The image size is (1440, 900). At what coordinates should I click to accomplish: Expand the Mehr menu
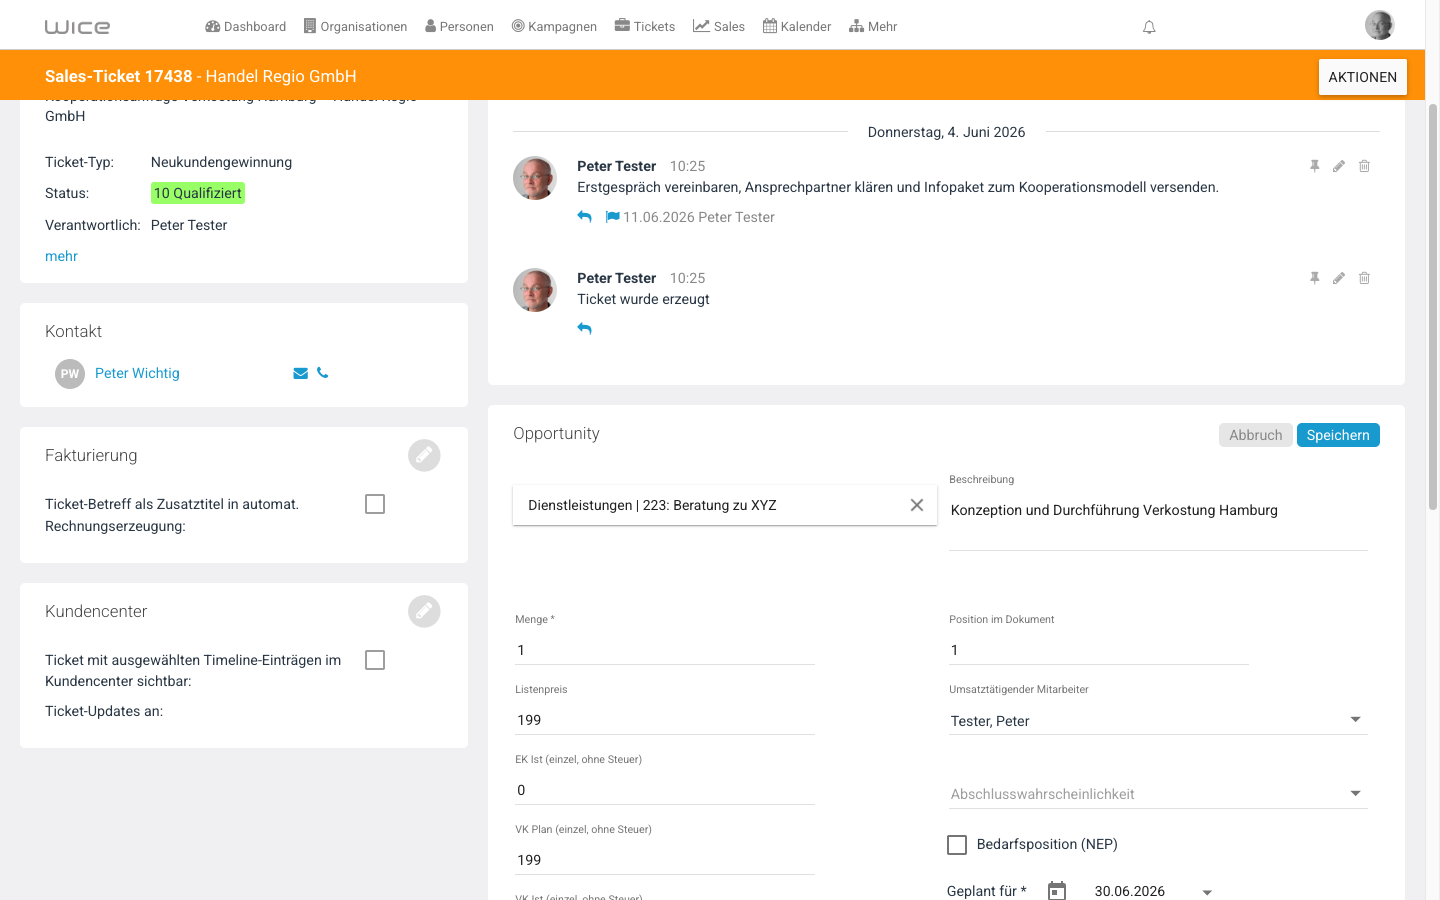(x=873, y=26)
